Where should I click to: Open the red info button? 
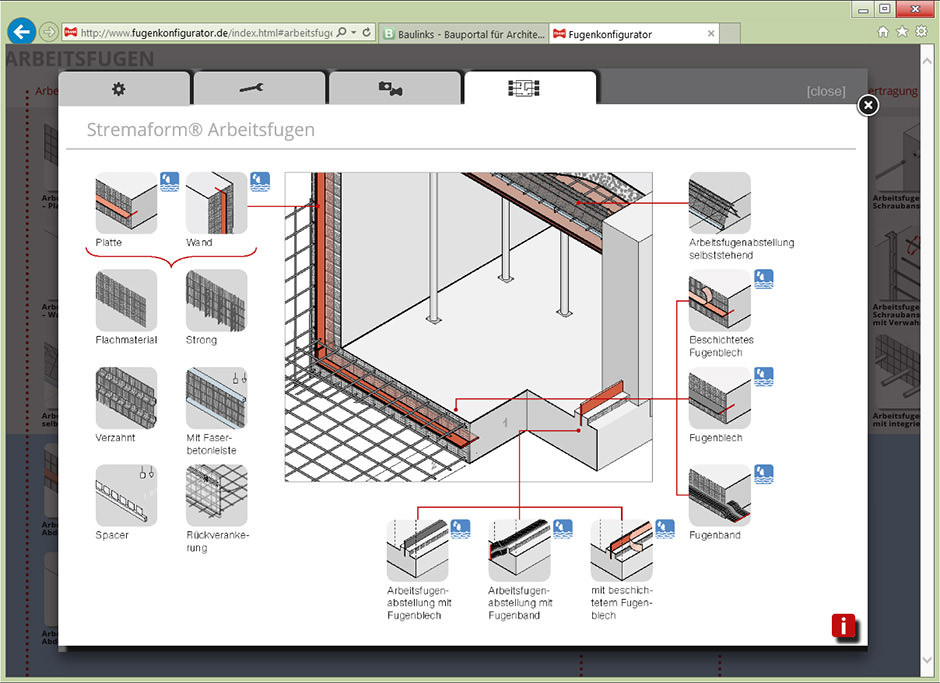(x=843, y=627)
